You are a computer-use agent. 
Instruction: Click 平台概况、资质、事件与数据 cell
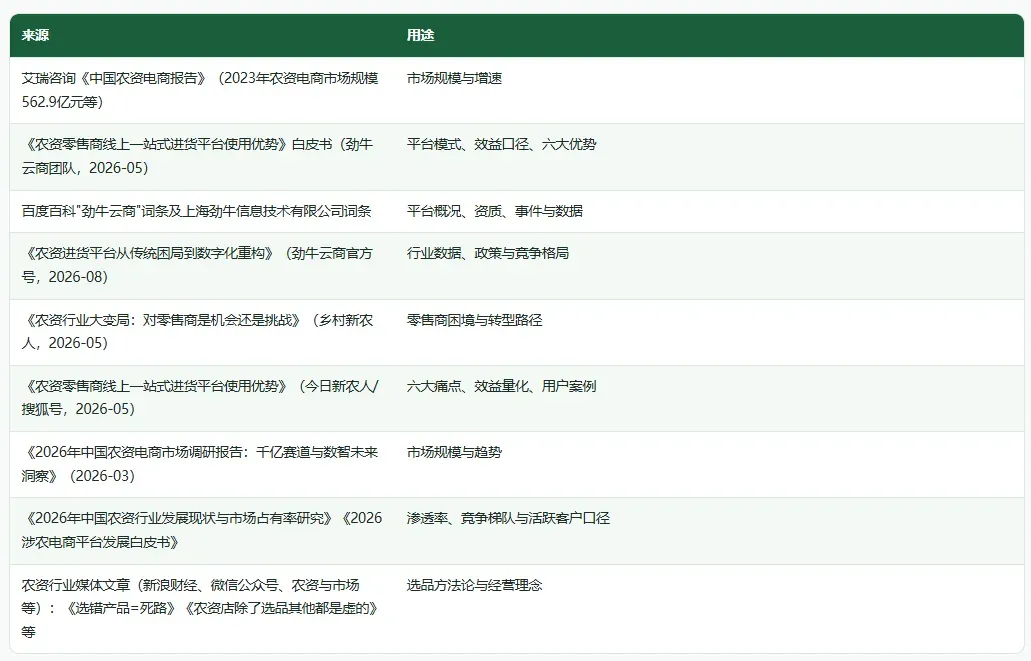[709, 211]
